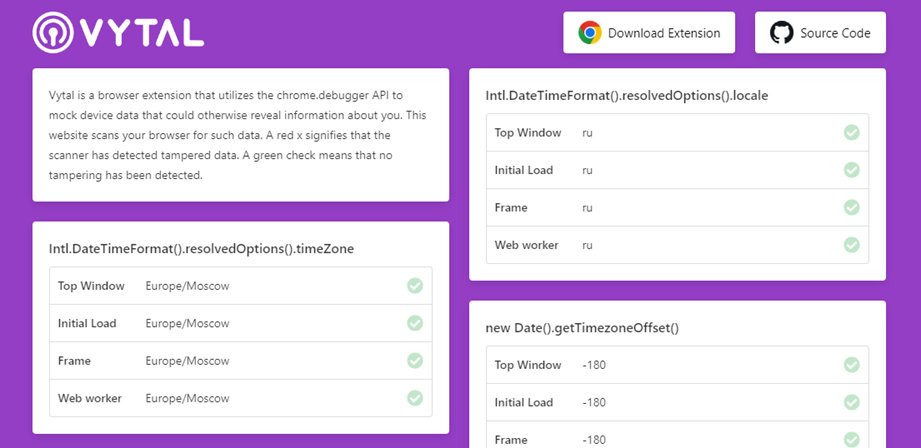
Task: Click green check for locale Frame row
Action: 852,207
